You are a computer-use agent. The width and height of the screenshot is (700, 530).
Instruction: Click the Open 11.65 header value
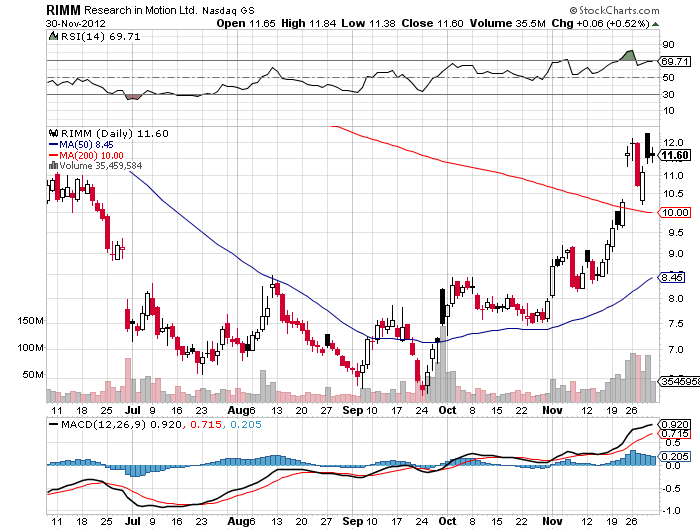pos(246,23)
